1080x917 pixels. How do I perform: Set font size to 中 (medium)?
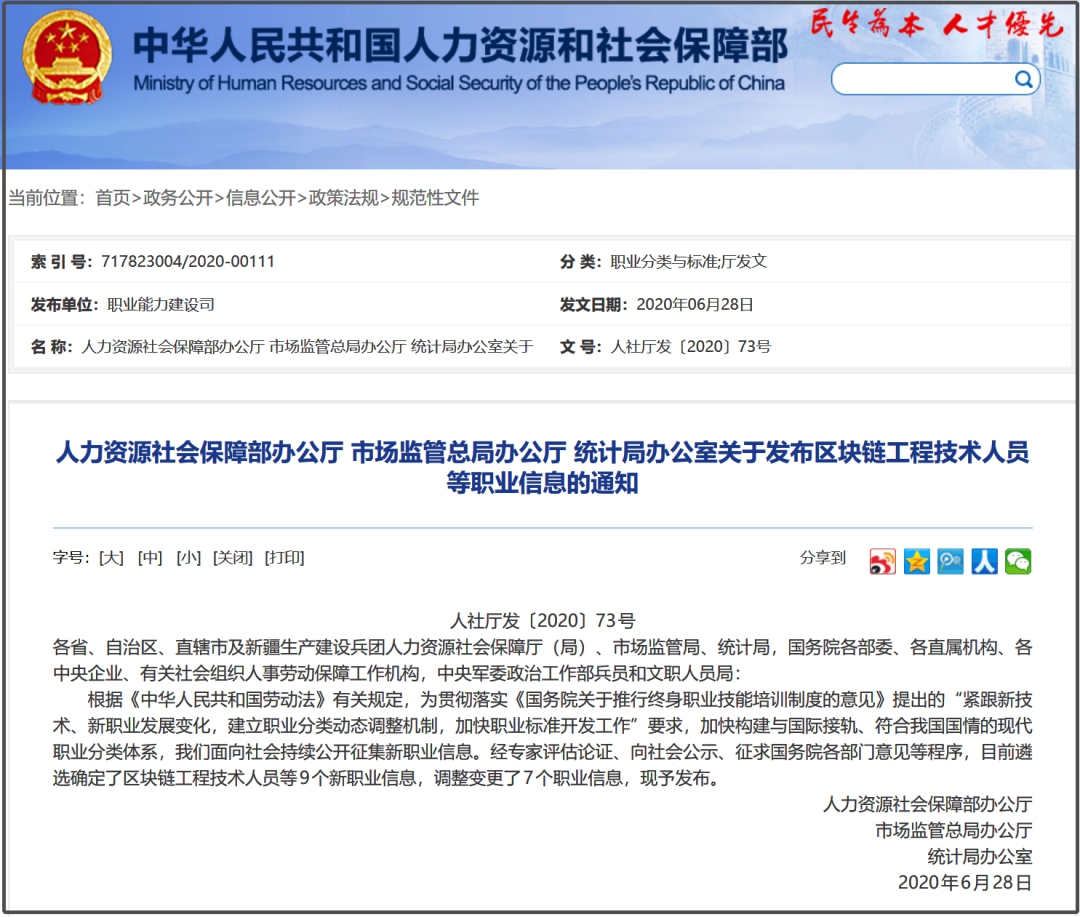(x=150, y=558)
